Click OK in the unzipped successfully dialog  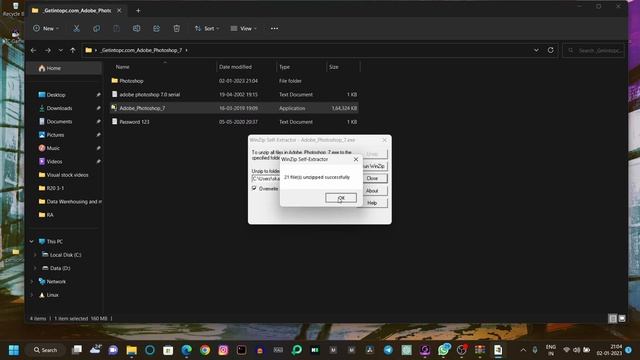pos(341,198)
